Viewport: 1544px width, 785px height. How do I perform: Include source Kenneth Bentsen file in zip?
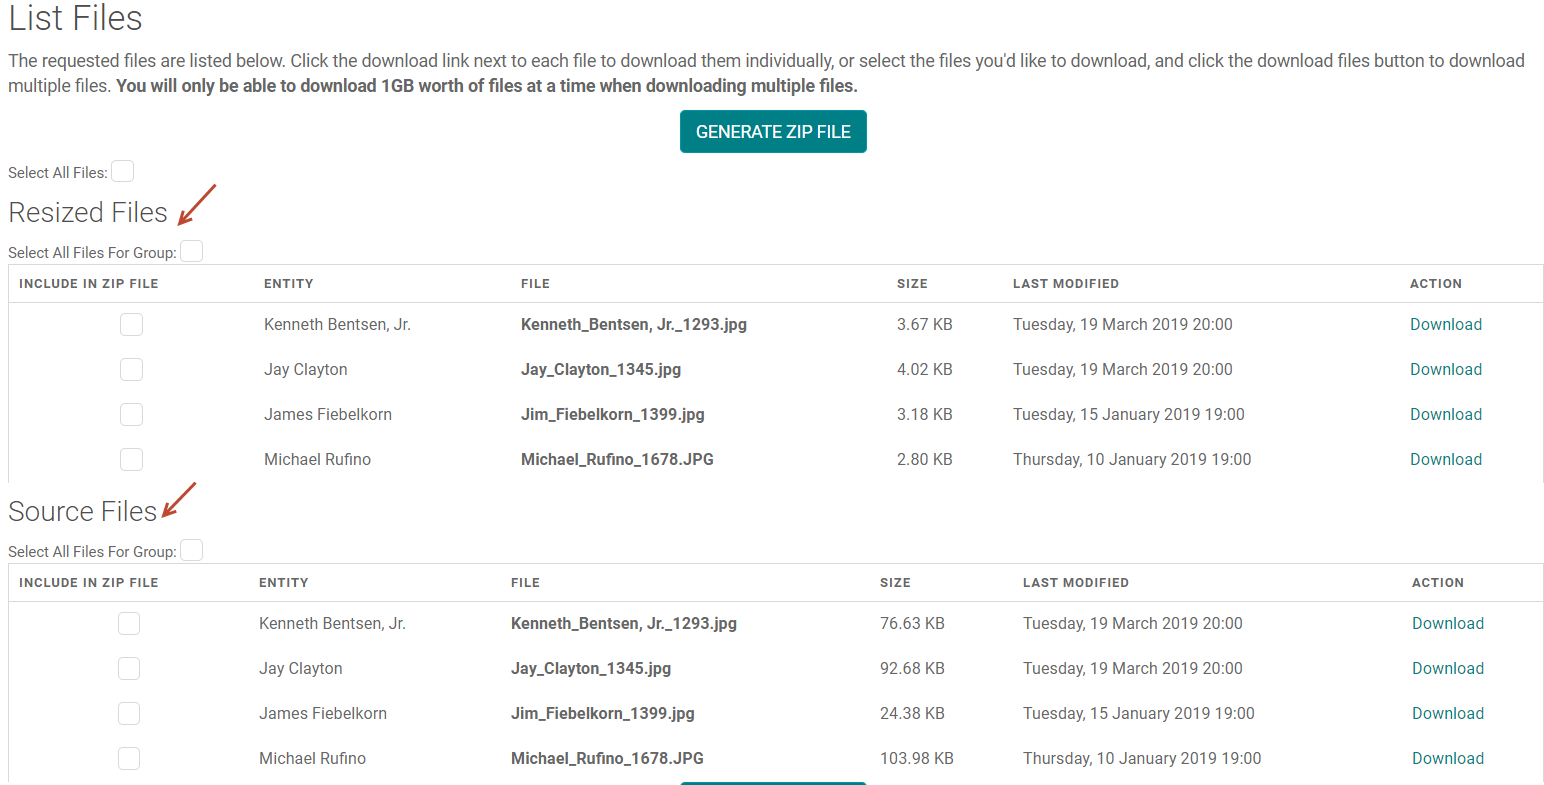click(x=129, y=623)
